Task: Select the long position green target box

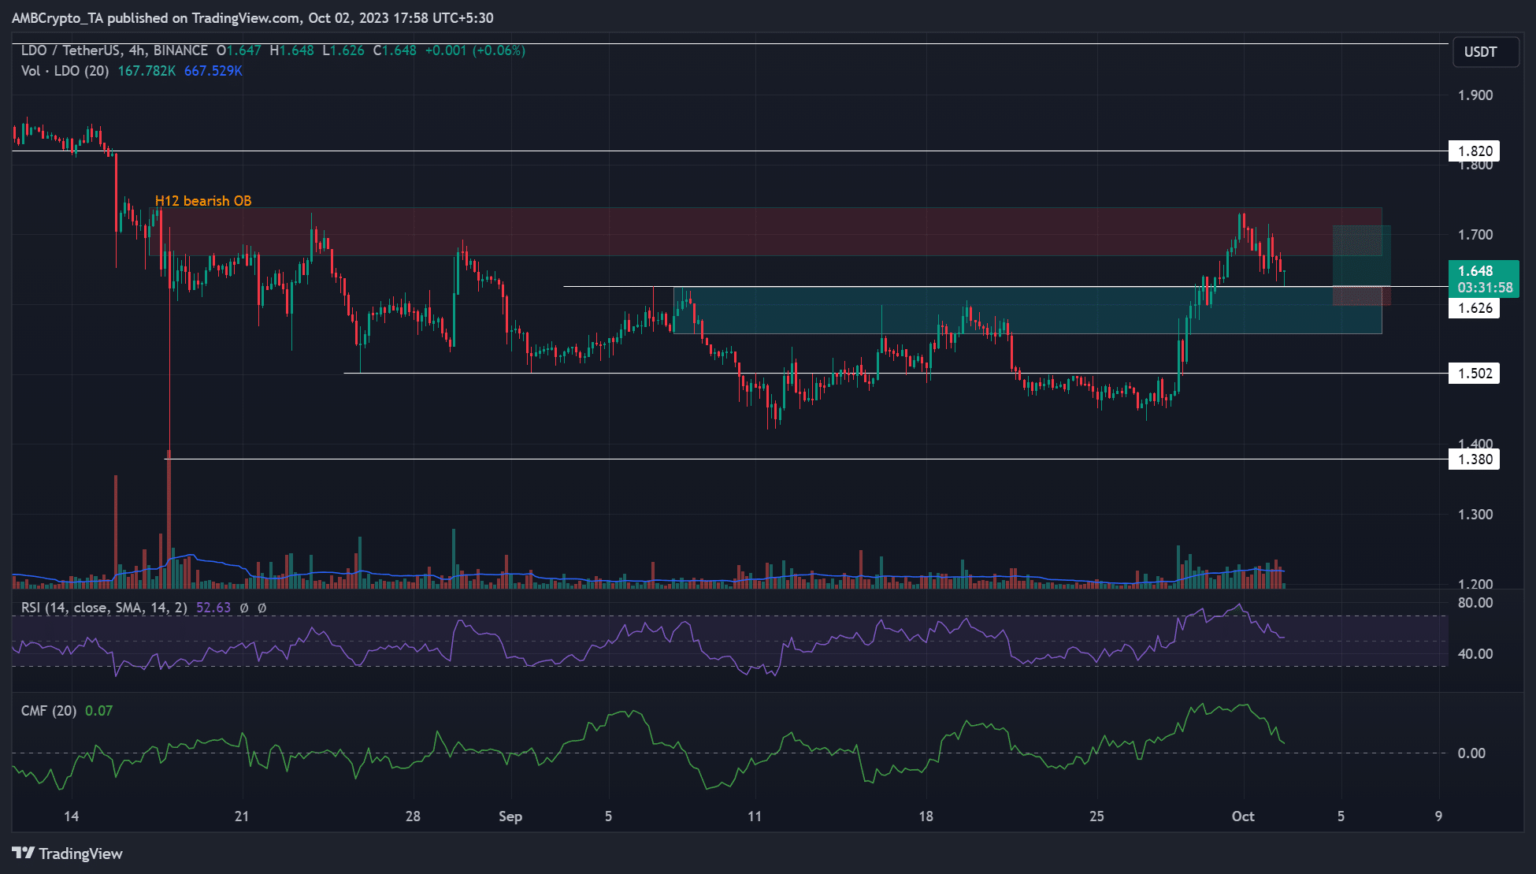Action: [1361, 254]
